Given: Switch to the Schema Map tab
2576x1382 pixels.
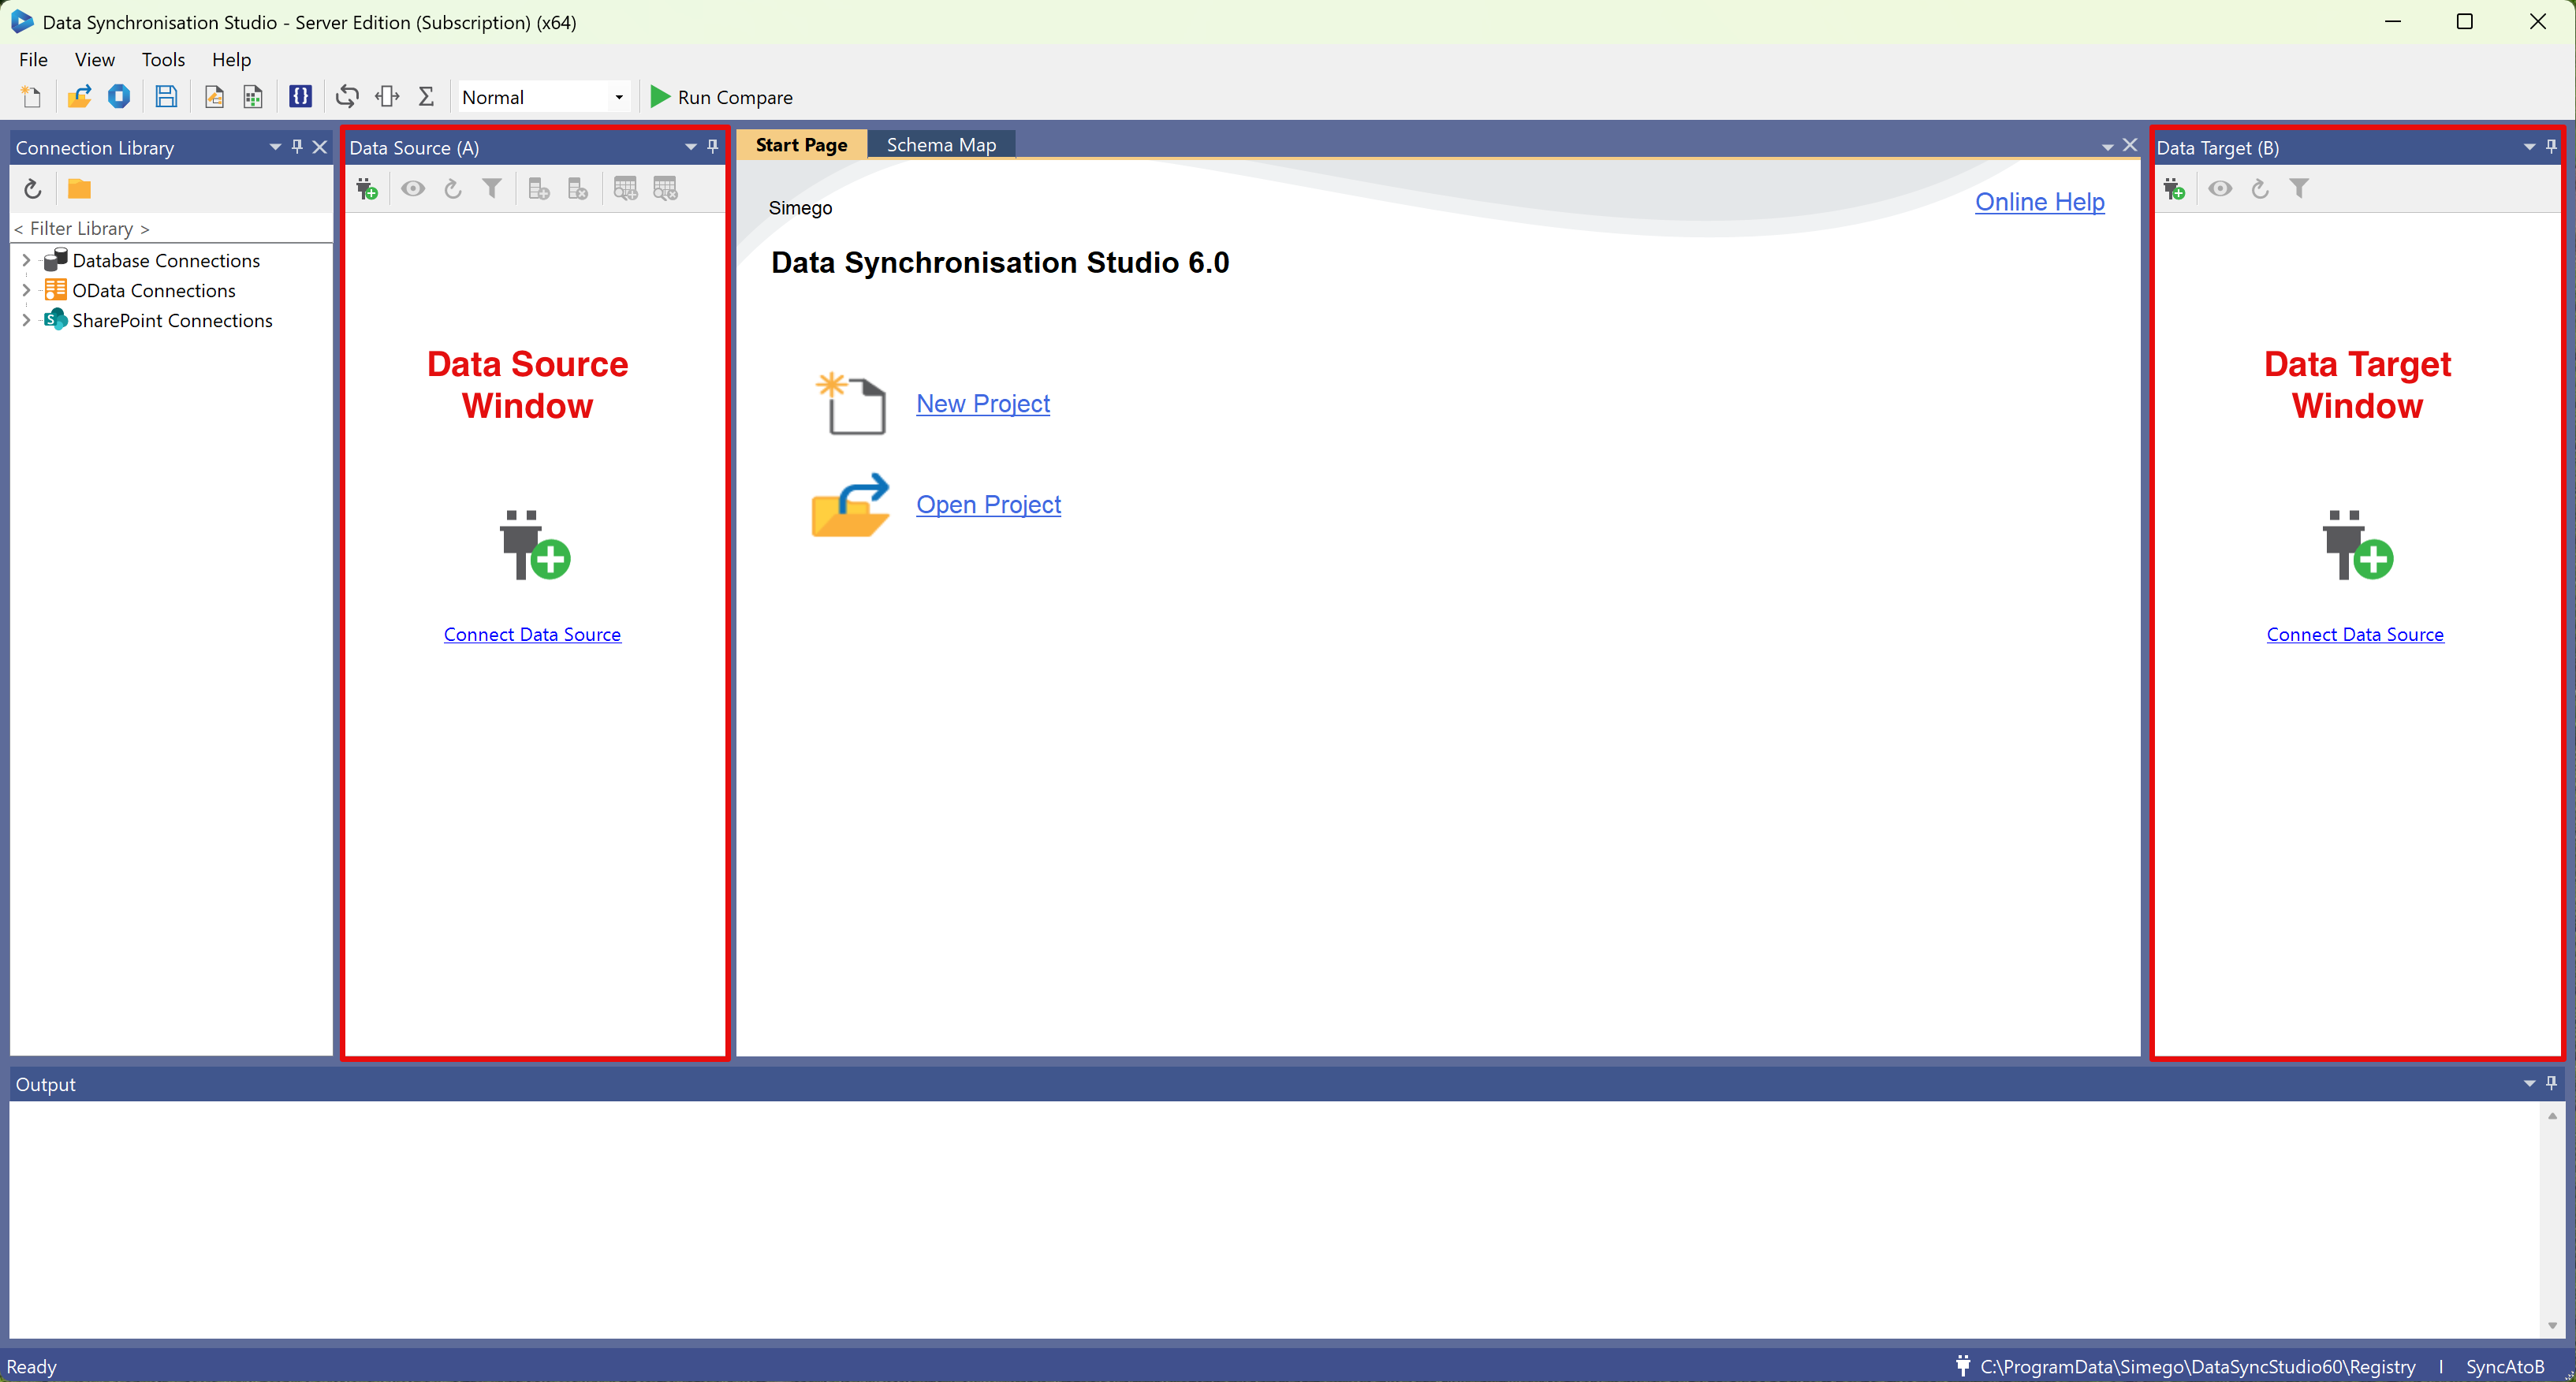Looking at the screenshot, I should click(941, 145).
